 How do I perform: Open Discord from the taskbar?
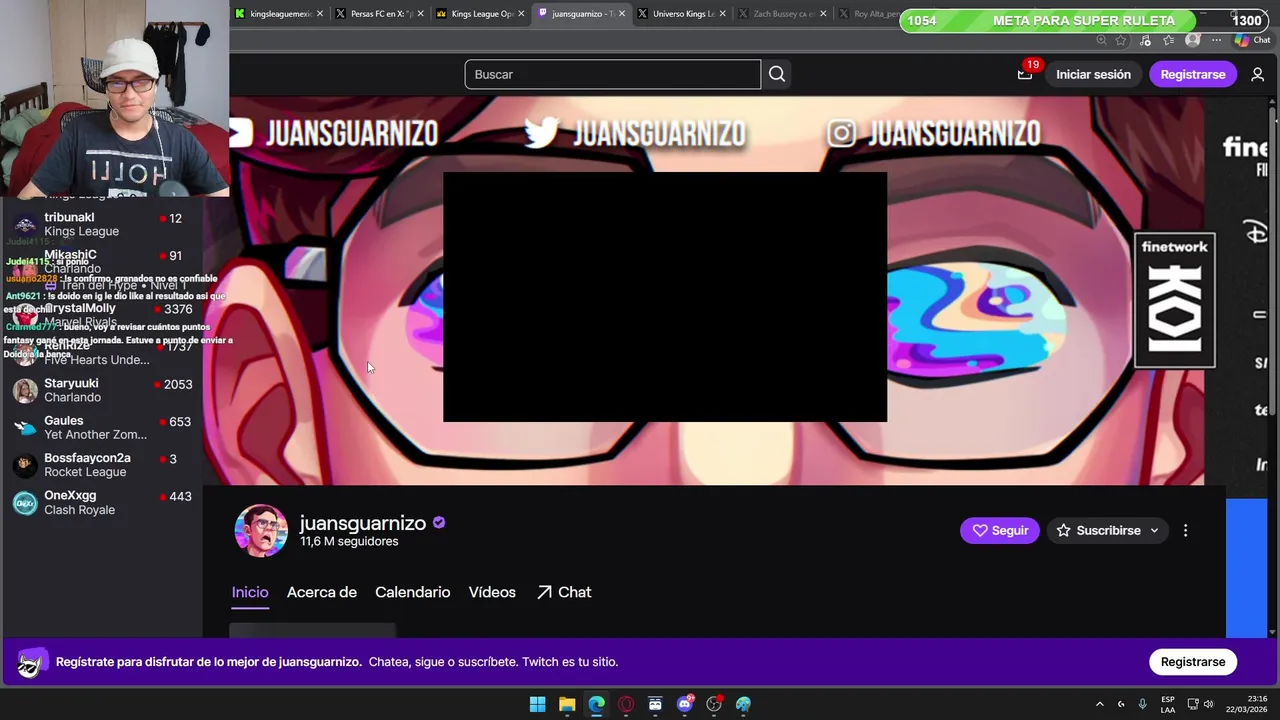(x=685, y=704)
